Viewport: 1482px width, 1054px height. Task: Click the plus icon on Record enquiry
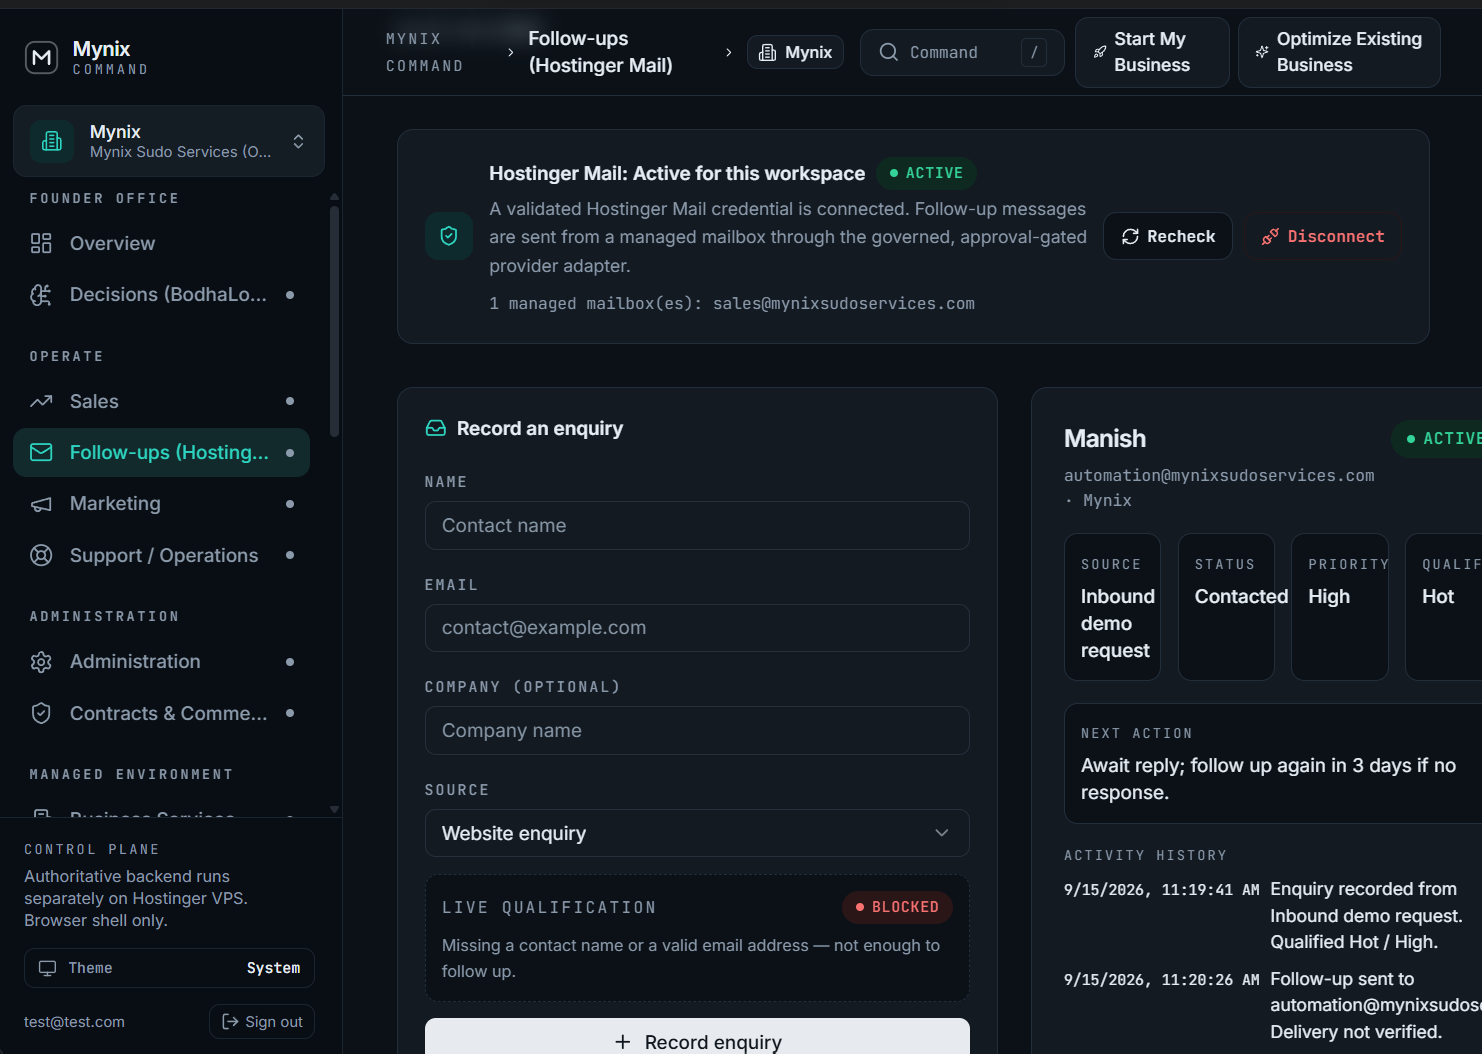(x=622, y=1042)
